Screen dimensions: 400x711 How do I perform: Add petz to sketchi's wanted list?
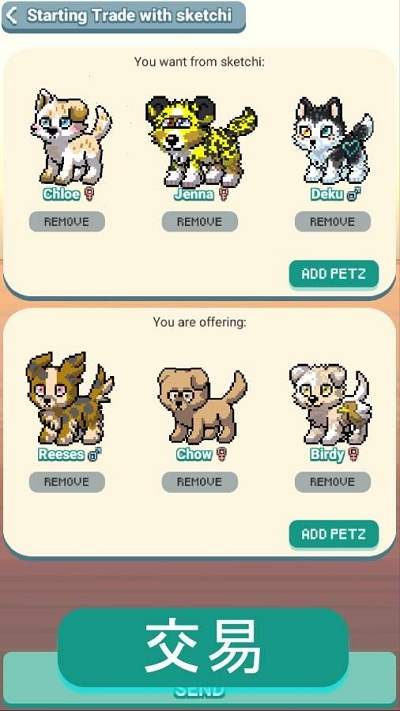pyautogui.click(x=334, y=274)
